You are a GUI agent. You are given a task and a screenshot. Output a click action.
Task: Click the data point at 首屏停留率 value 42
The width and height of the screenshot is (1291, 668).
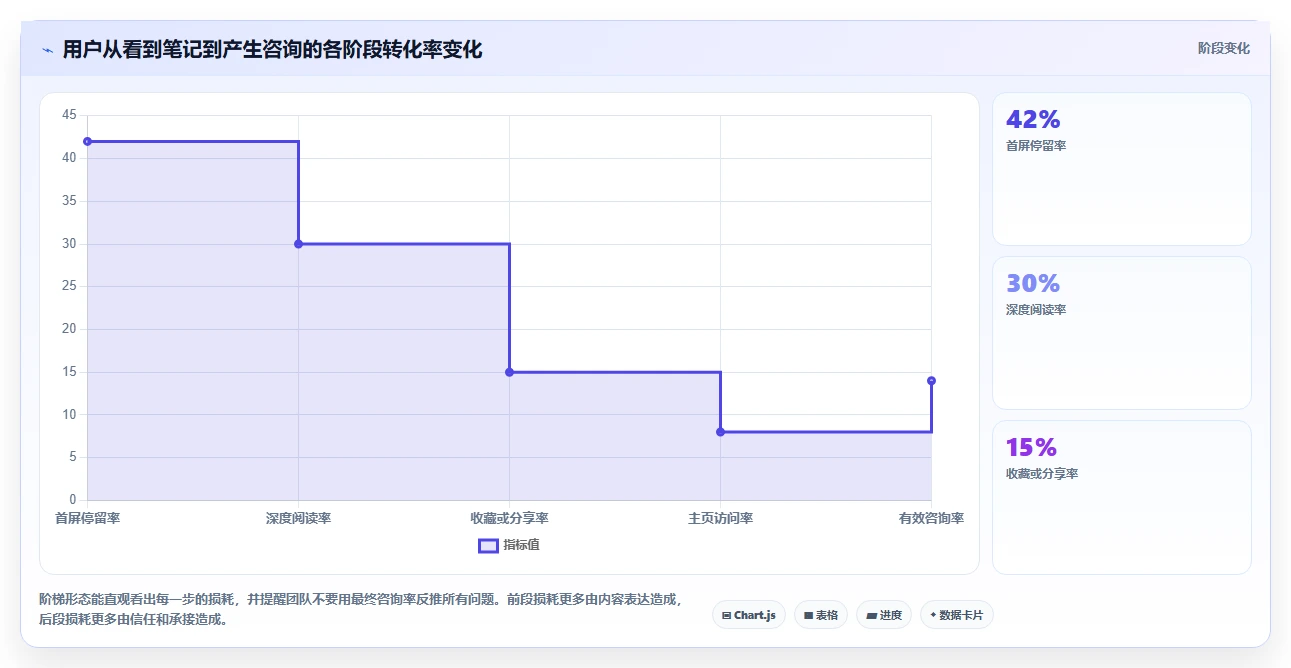pos(88,141)
